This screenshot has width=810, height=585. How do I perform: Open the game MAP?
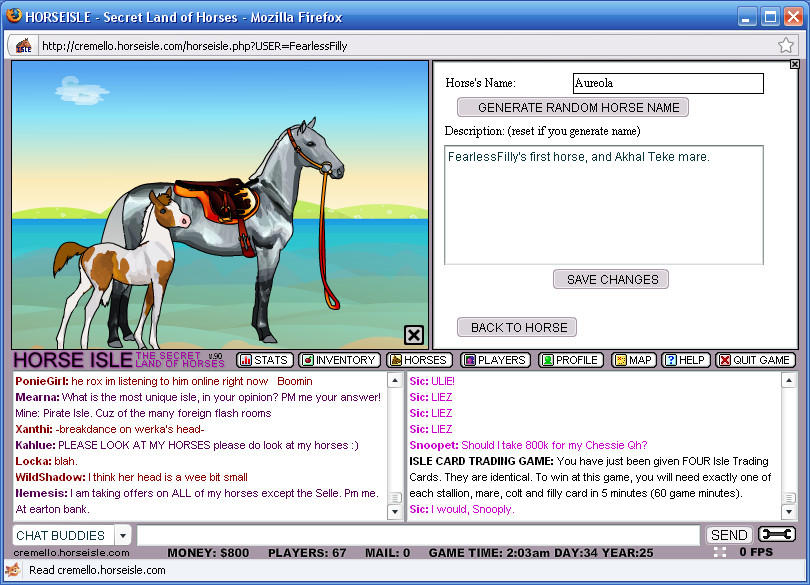click(x=633, y=360)
